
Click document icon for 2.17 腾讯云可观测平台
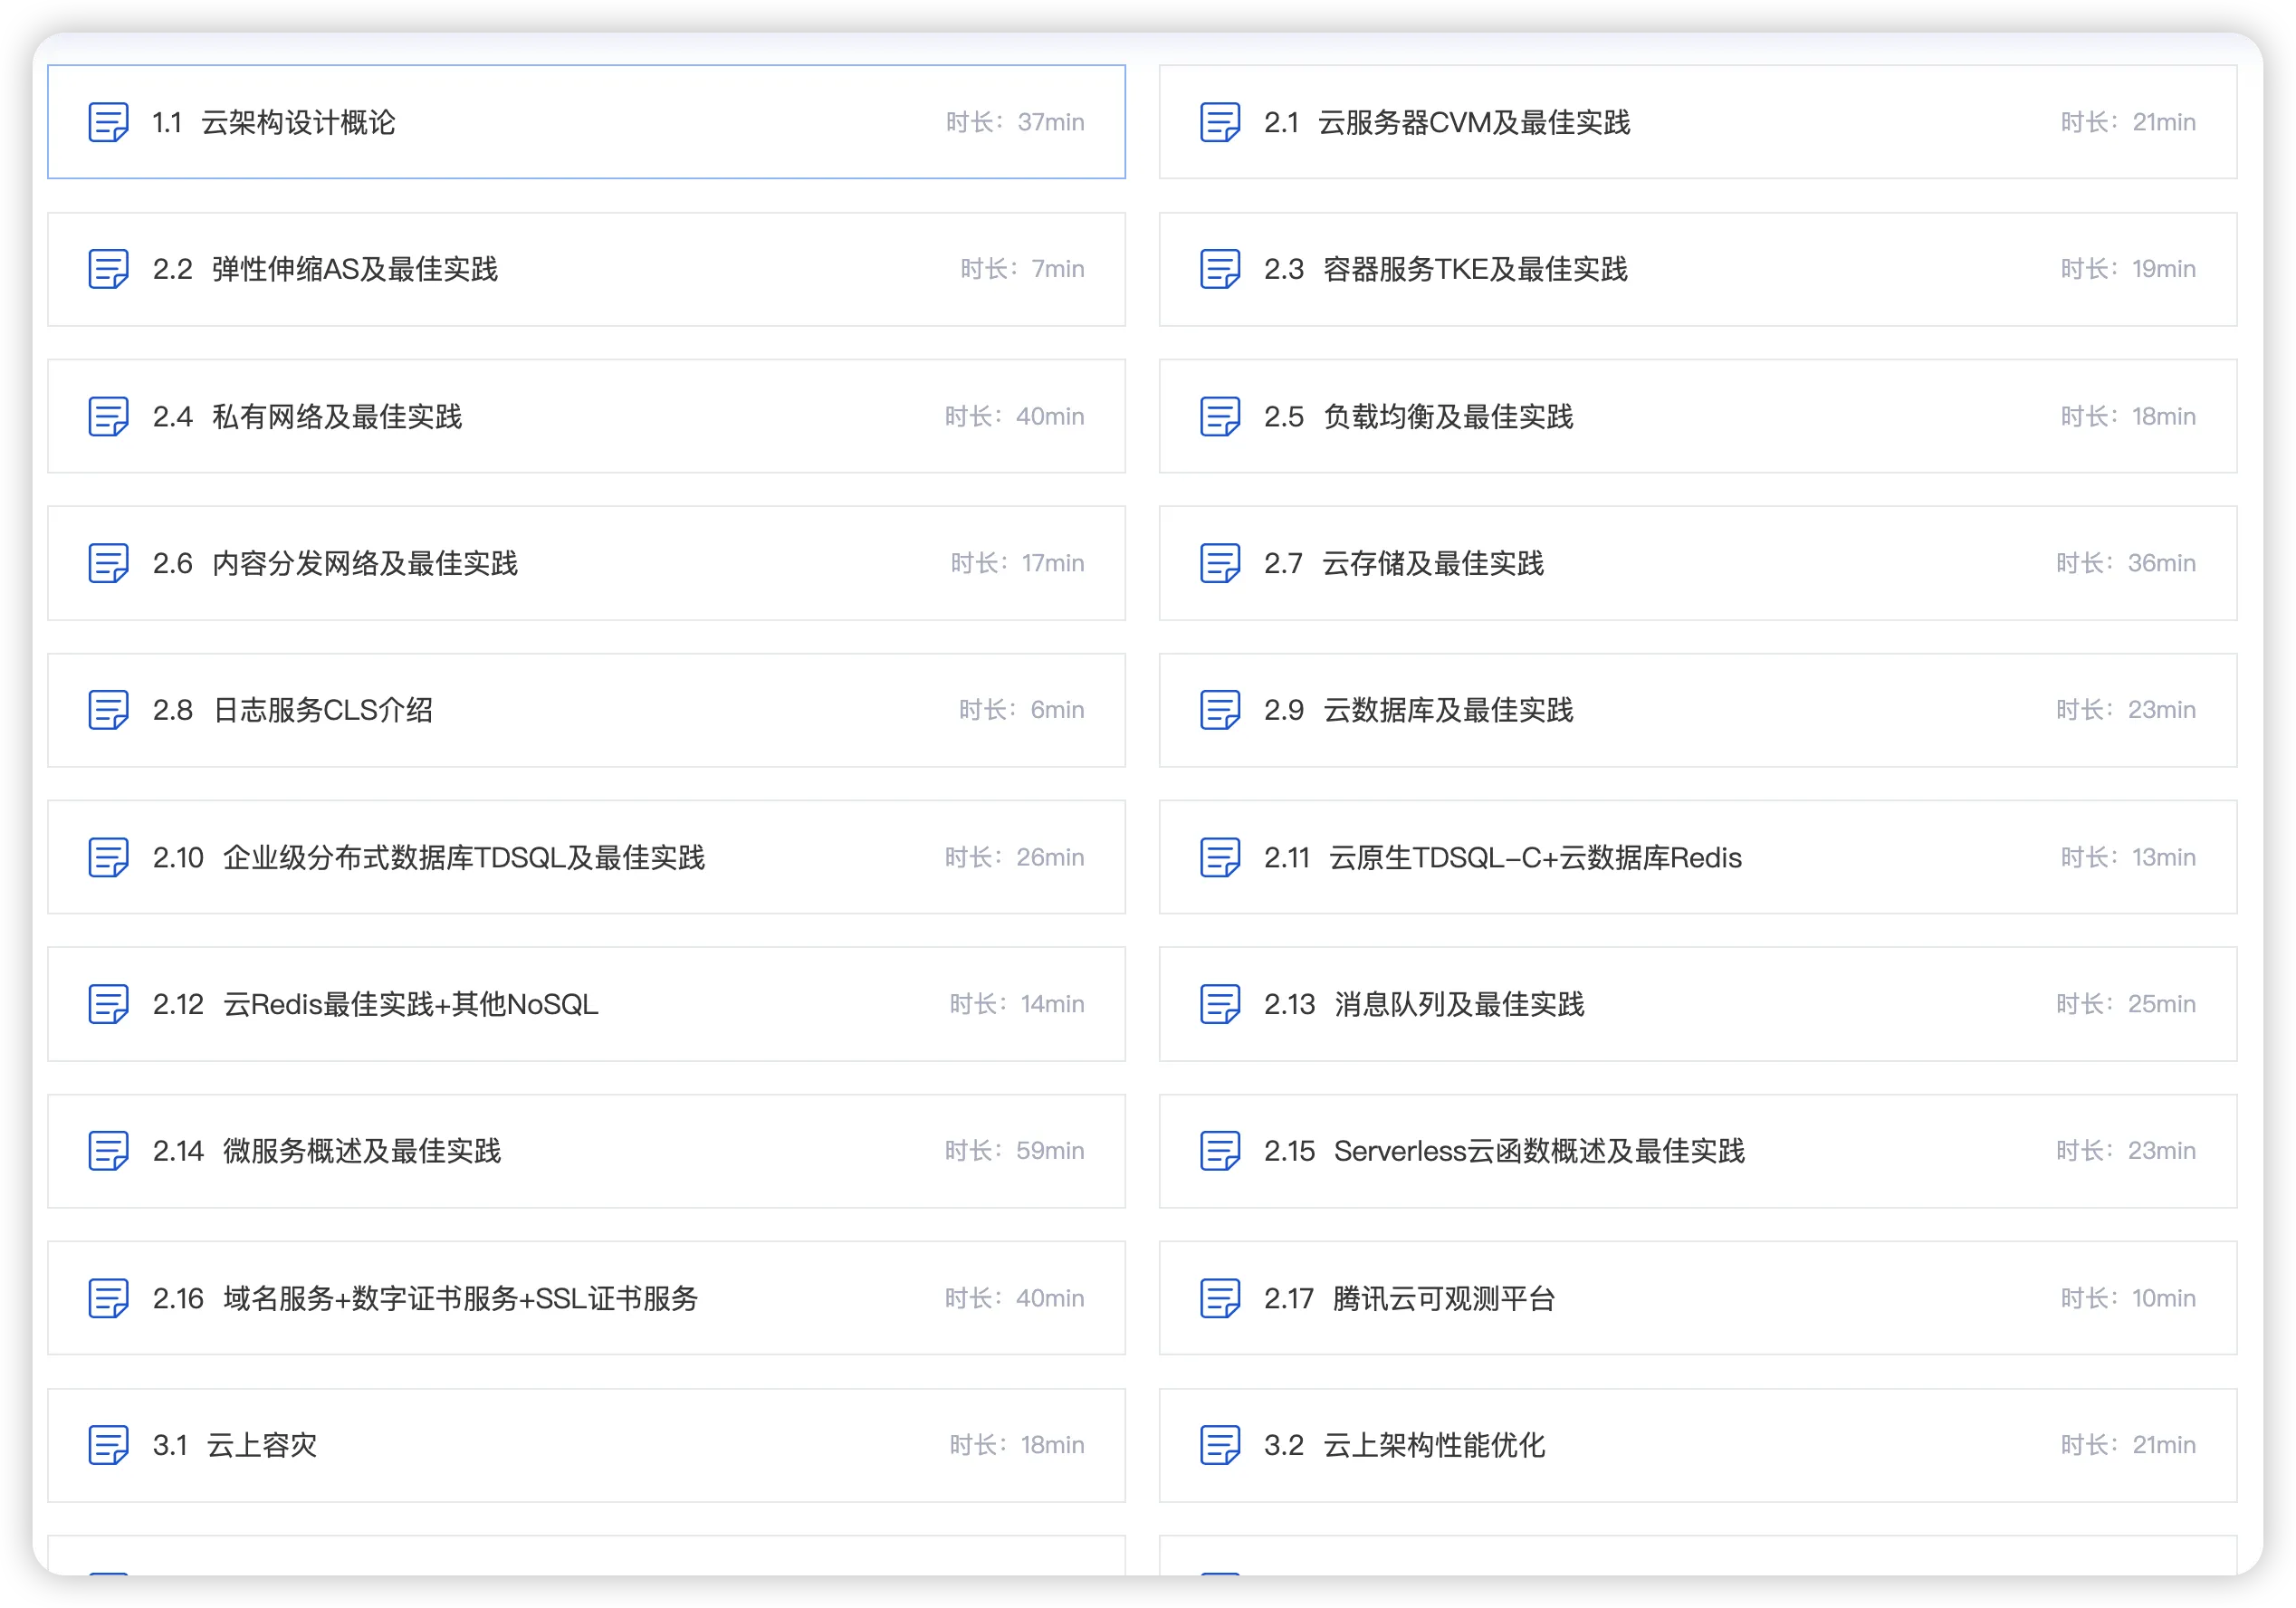1220,1298
